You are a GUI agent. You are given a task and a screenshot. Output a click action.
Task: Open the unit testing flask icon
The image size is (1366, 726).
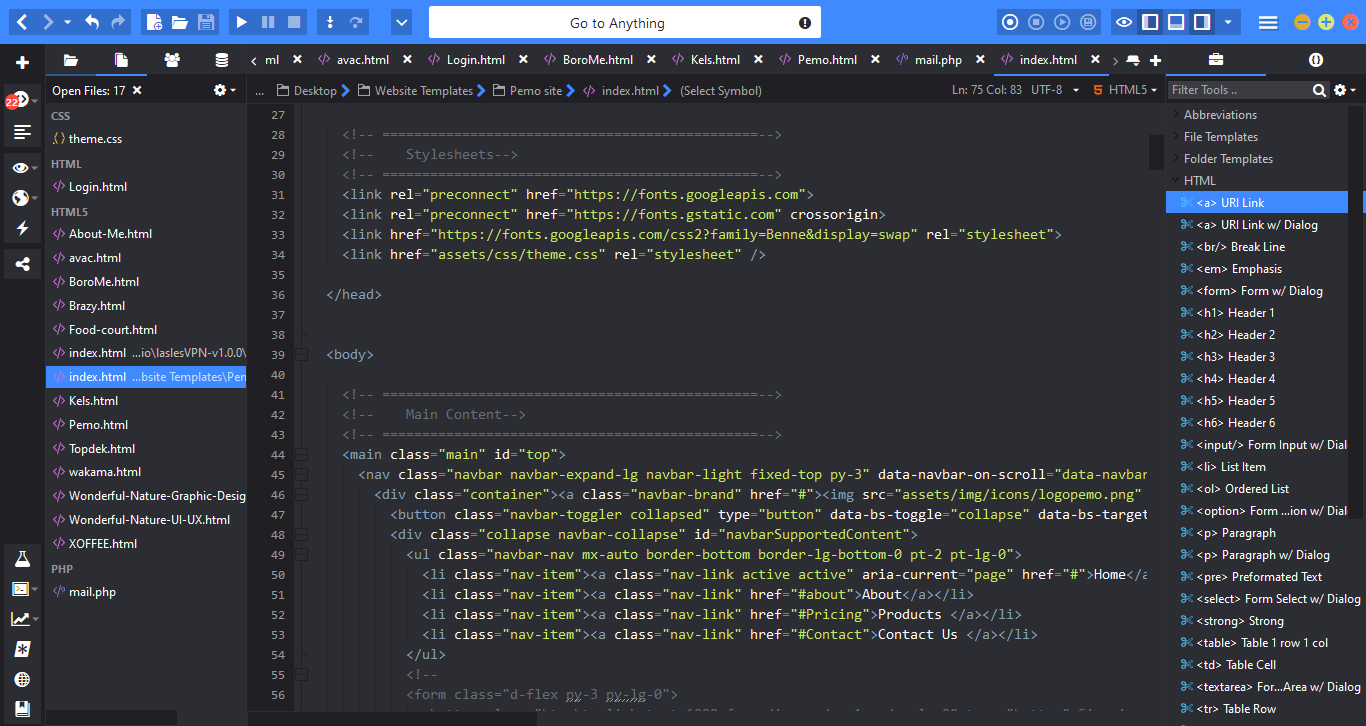click(x=22, y=559)
